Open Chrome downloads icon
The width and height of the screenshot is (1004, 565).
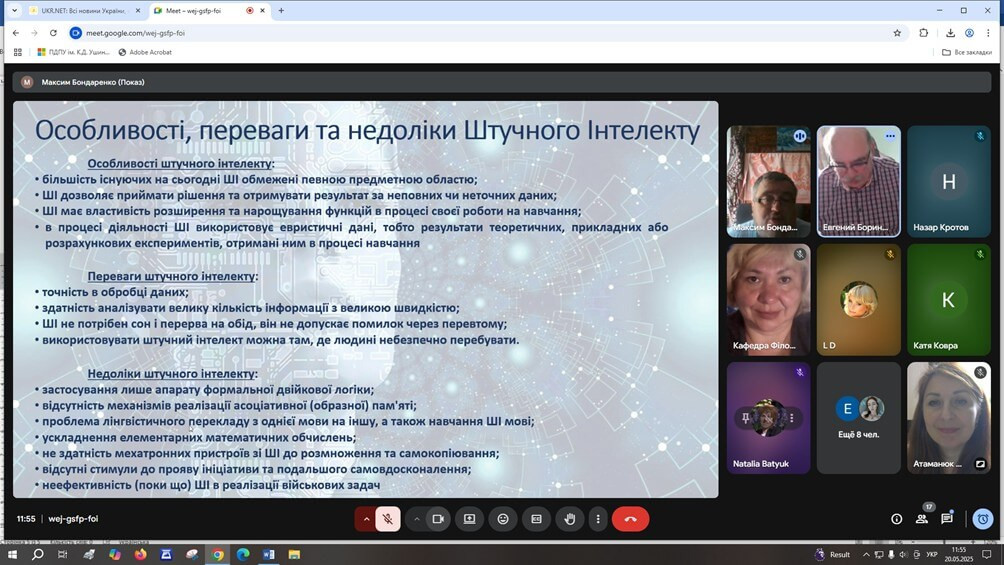click(x=950, y=33)
